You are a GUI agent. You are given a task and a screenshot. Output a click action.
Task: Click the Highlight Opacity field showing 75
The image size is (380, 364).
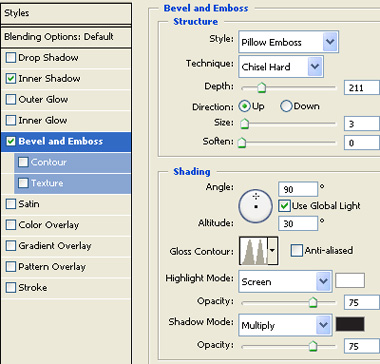coord(362,303)
